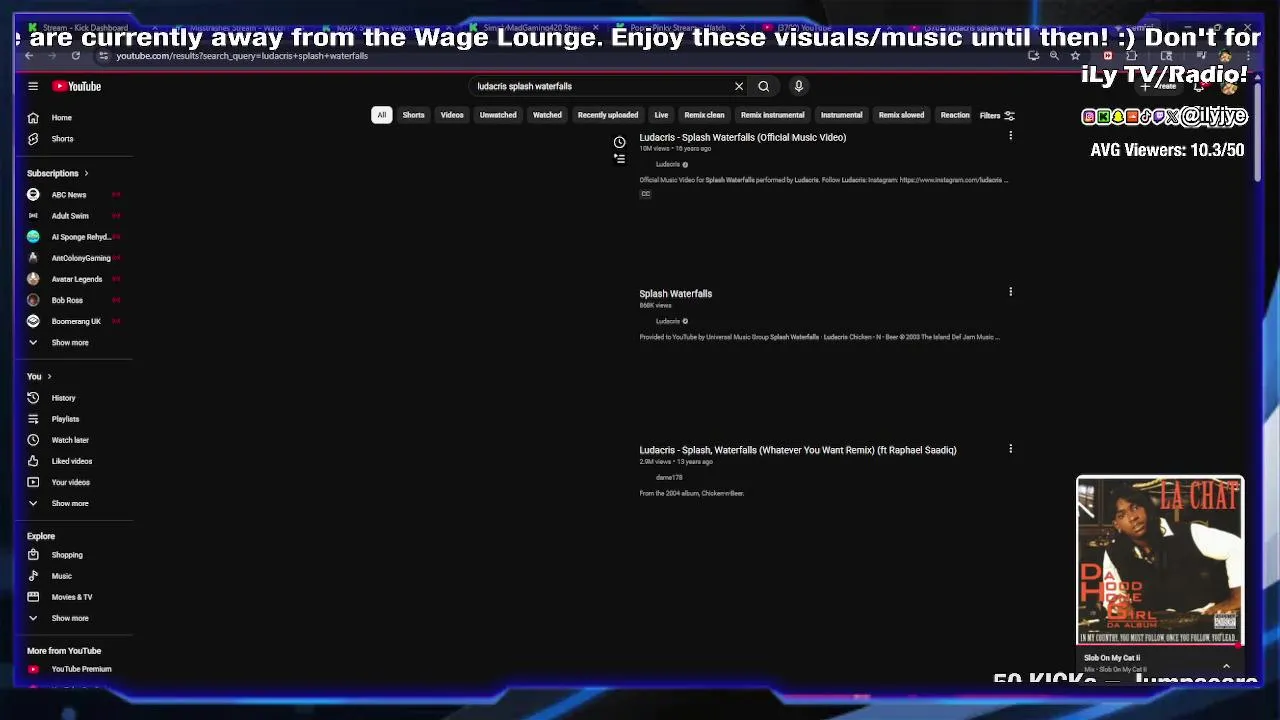Select the Reaction chip

click(955, 115)
